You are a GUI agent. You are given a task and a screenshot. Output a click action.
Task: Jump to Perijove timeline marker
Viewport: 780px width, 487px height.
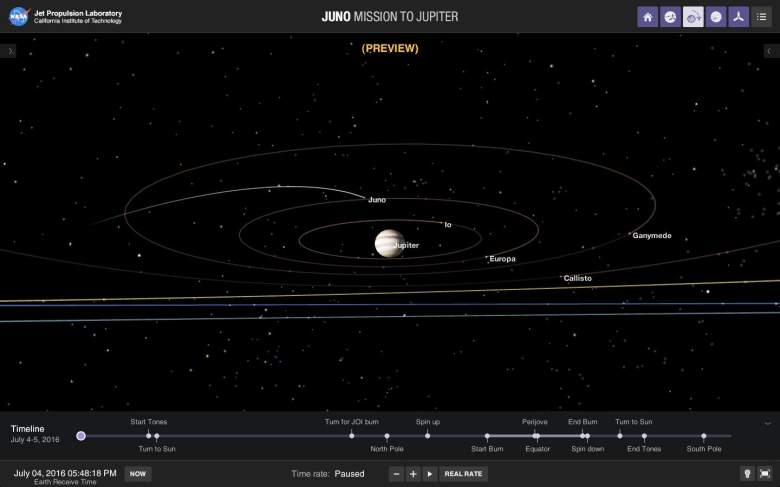pyautogui.click(x=536, y=436)
